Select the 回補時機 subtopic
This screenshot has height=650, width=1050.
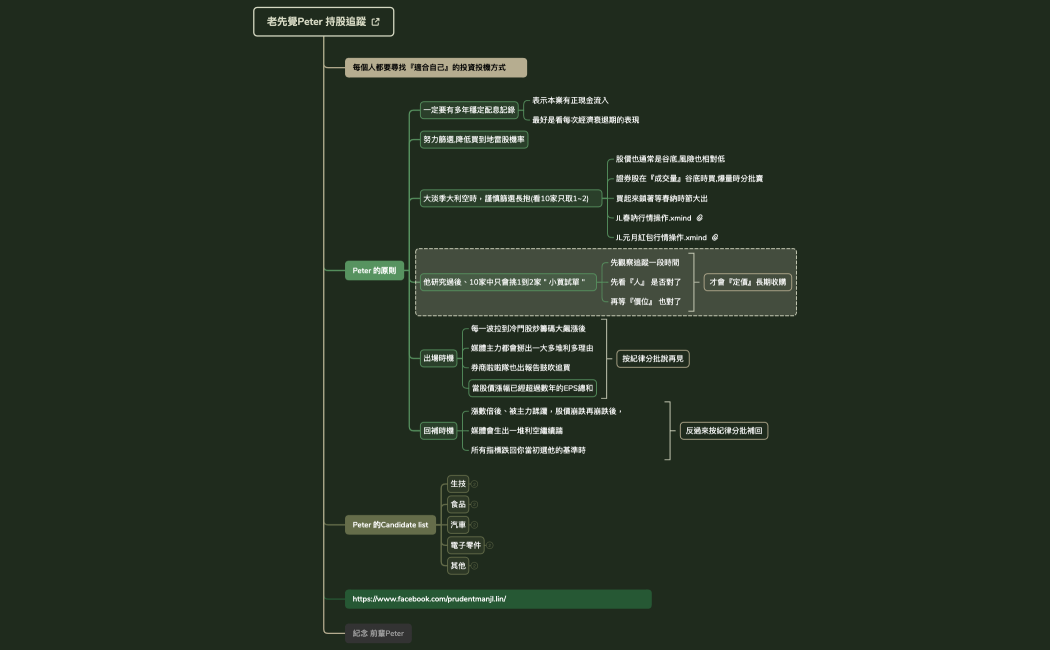coord(438,430)
